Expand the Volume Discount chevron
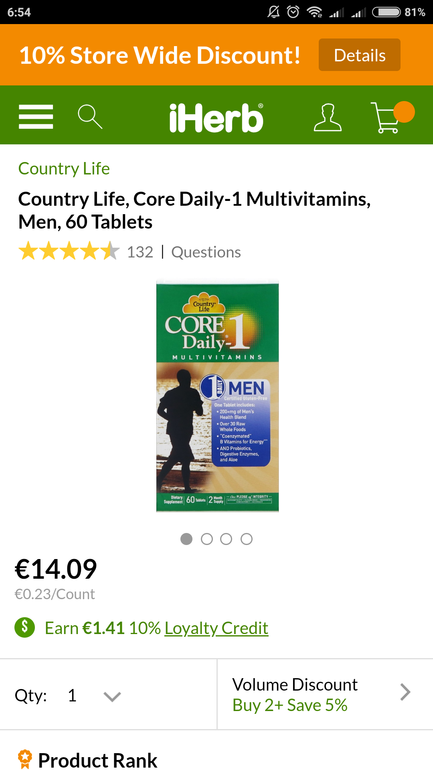This screenshot has width=433, height=770. [405, 692]
